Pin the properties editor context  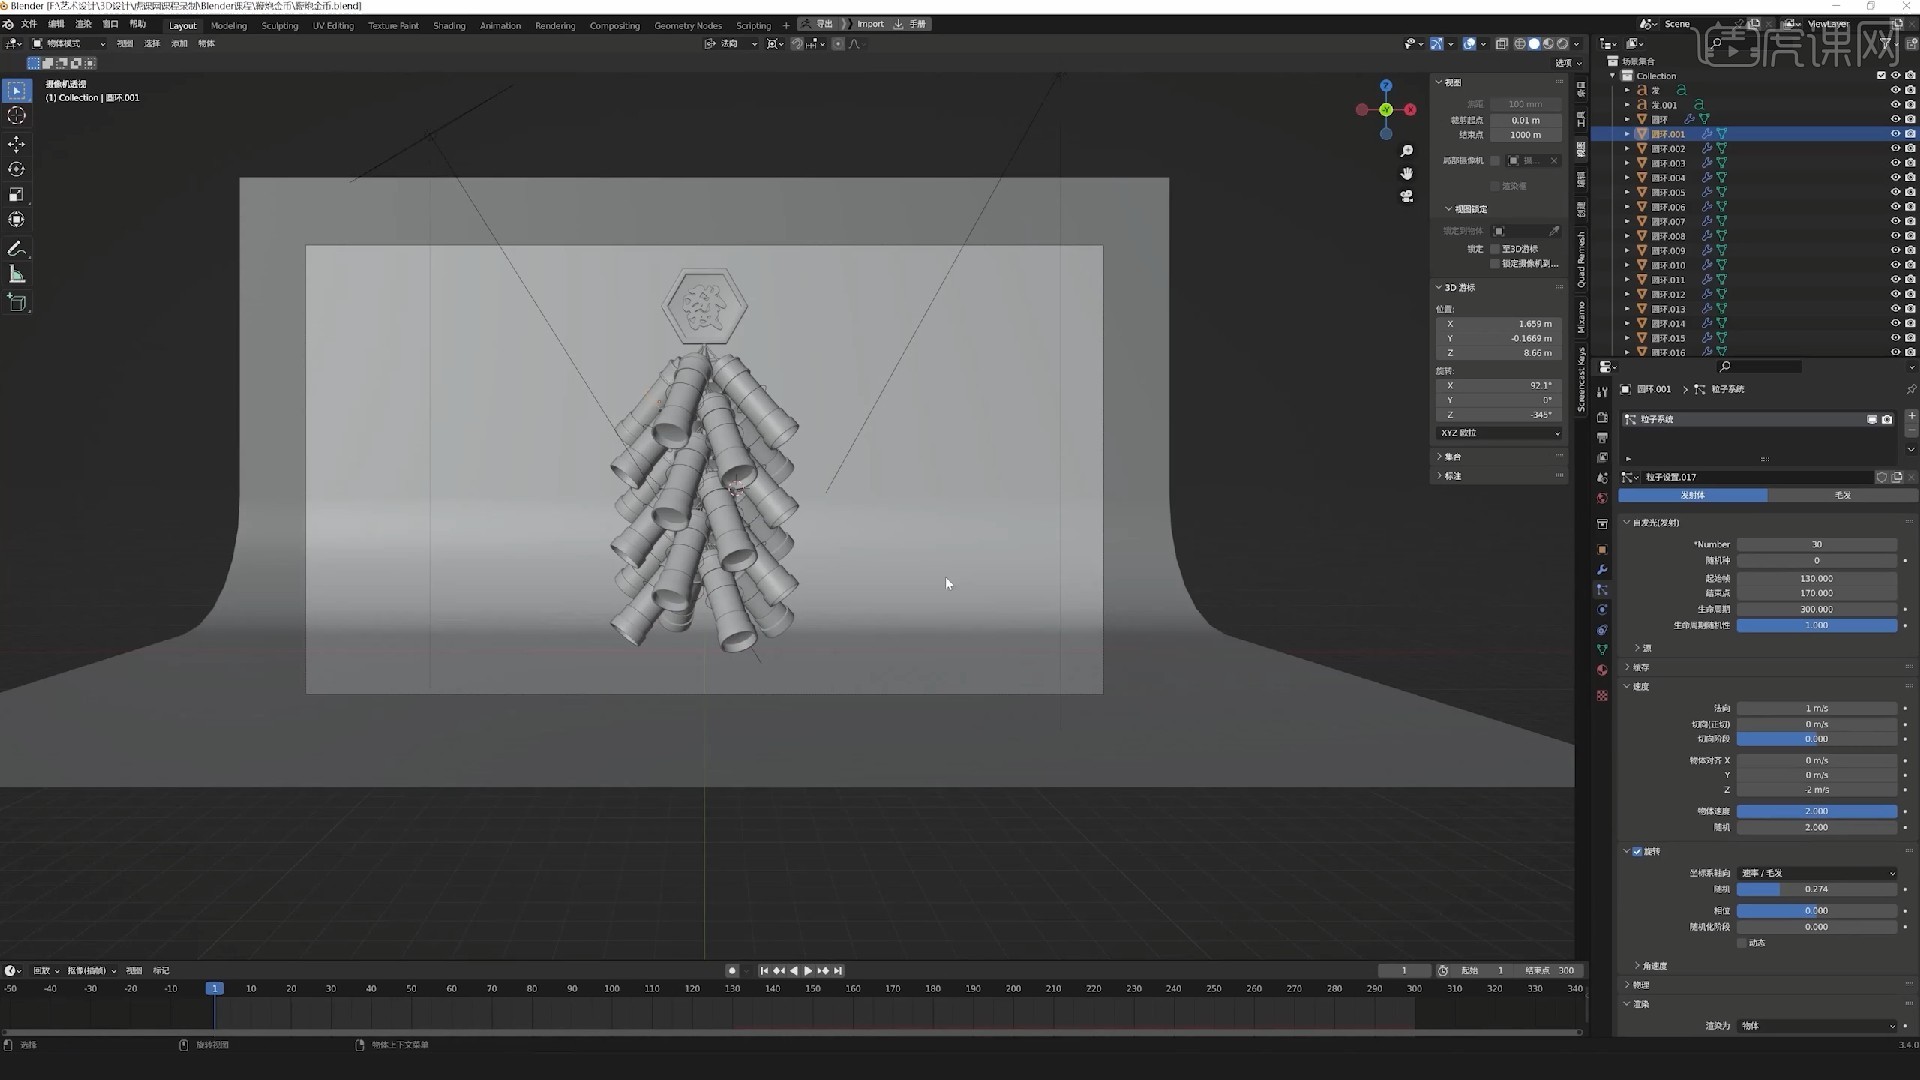click(x=1911, y=389)
